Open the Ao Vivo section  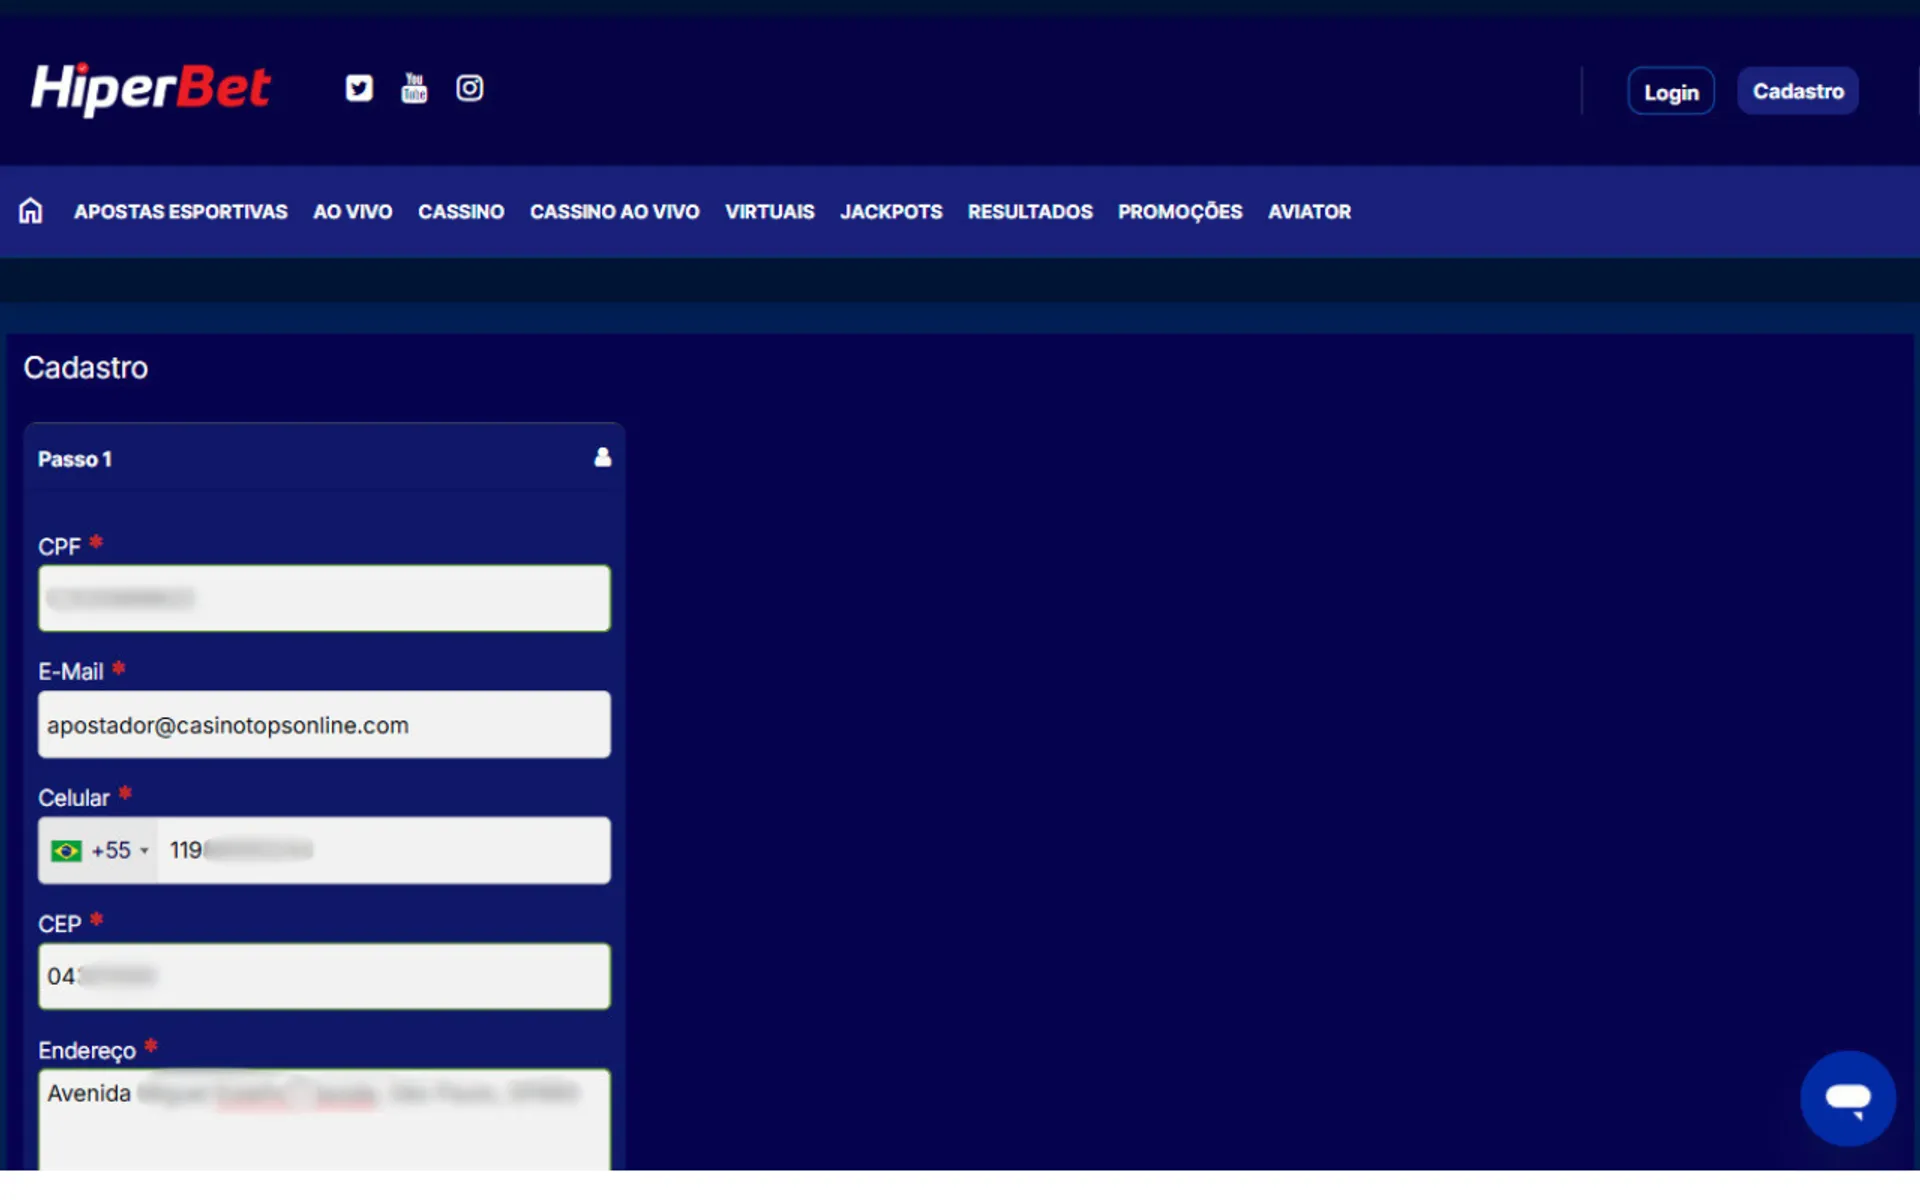(x=352, y=211)
